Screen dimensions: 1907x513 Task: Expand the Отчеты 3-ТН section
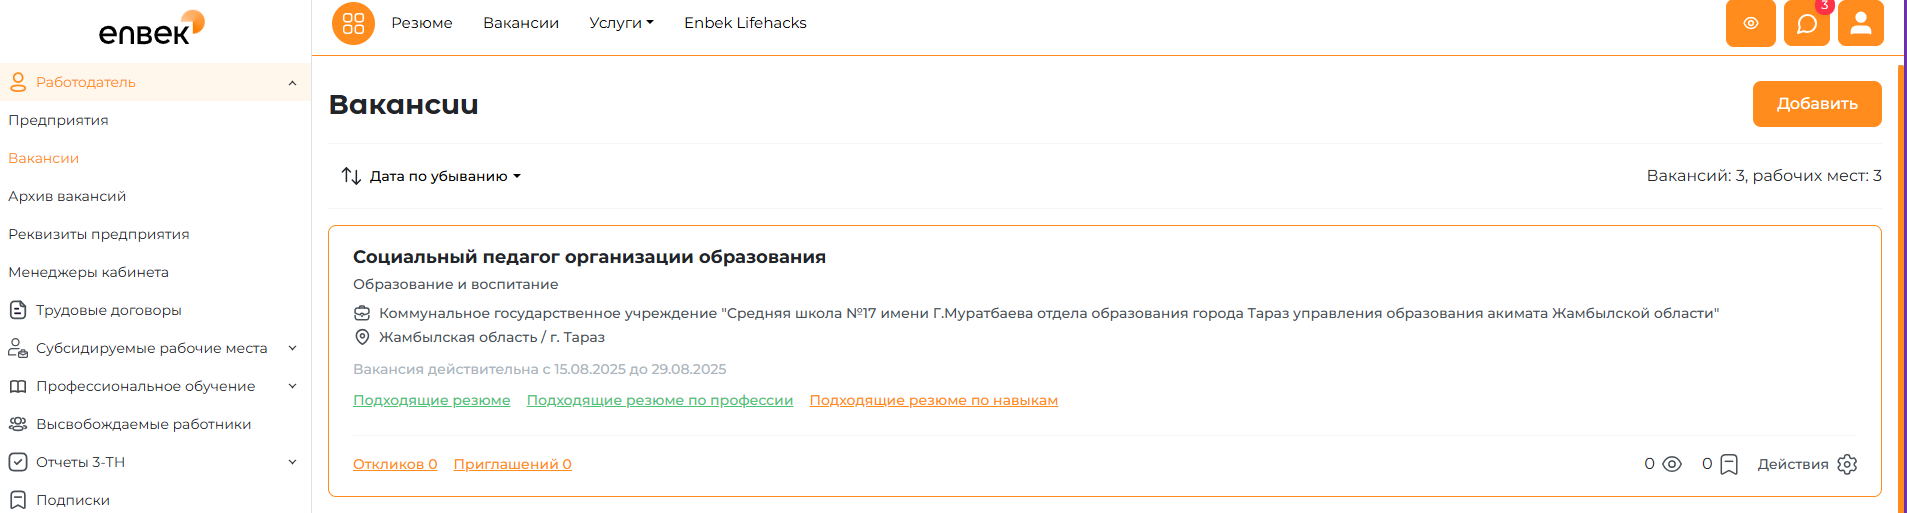(292, 462)
